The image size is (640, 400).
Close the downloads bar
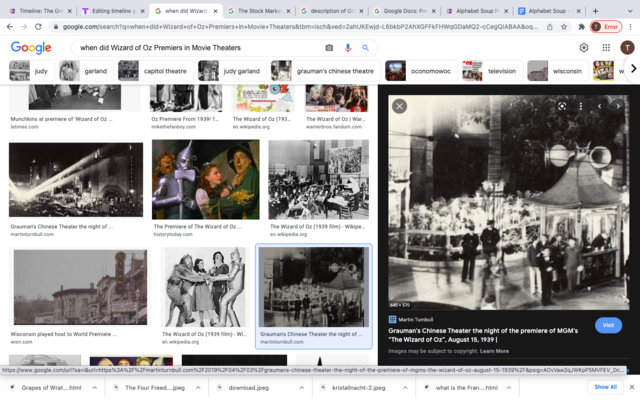(631, 387)
